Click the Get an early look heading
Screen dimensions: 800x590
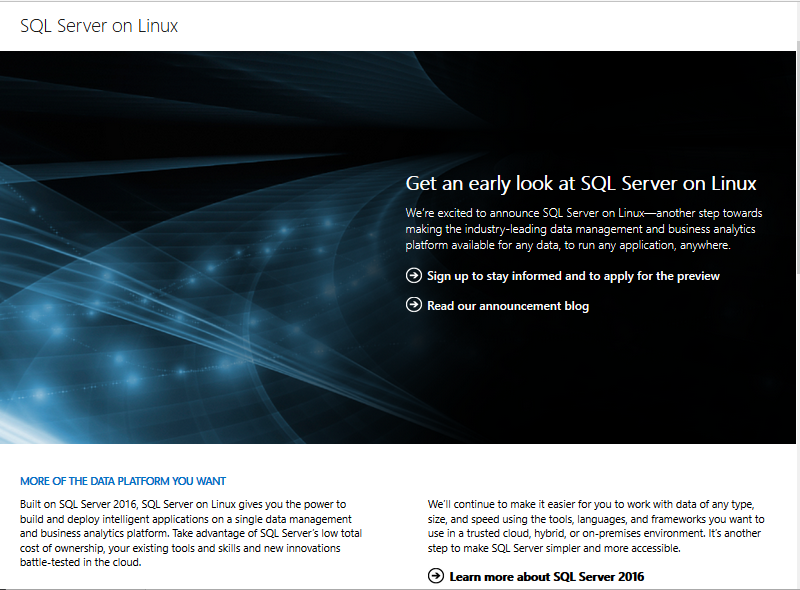click(581, 183)
